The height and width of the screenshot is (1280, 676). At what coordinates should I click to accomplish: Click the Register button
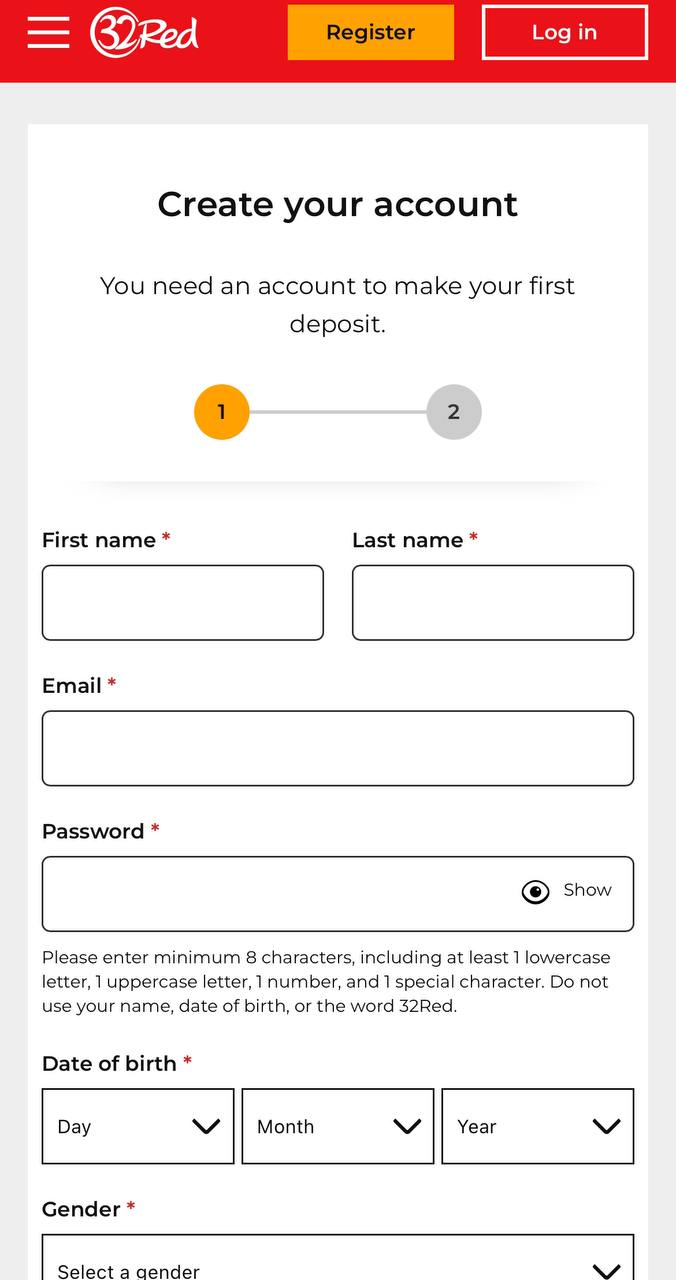(371, 32)
